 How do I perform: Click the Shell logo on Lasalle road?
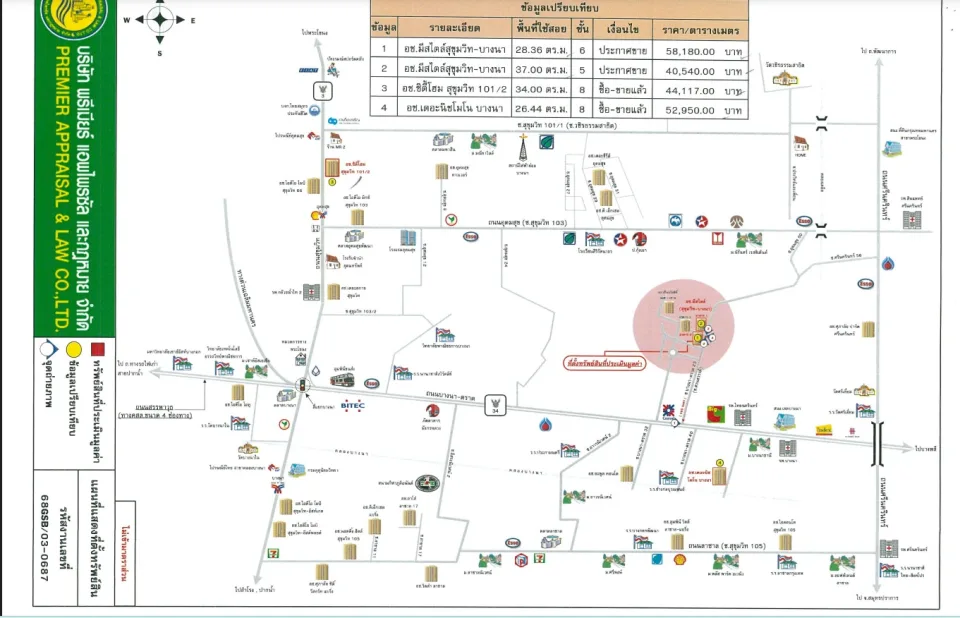(x=679, y=559)
